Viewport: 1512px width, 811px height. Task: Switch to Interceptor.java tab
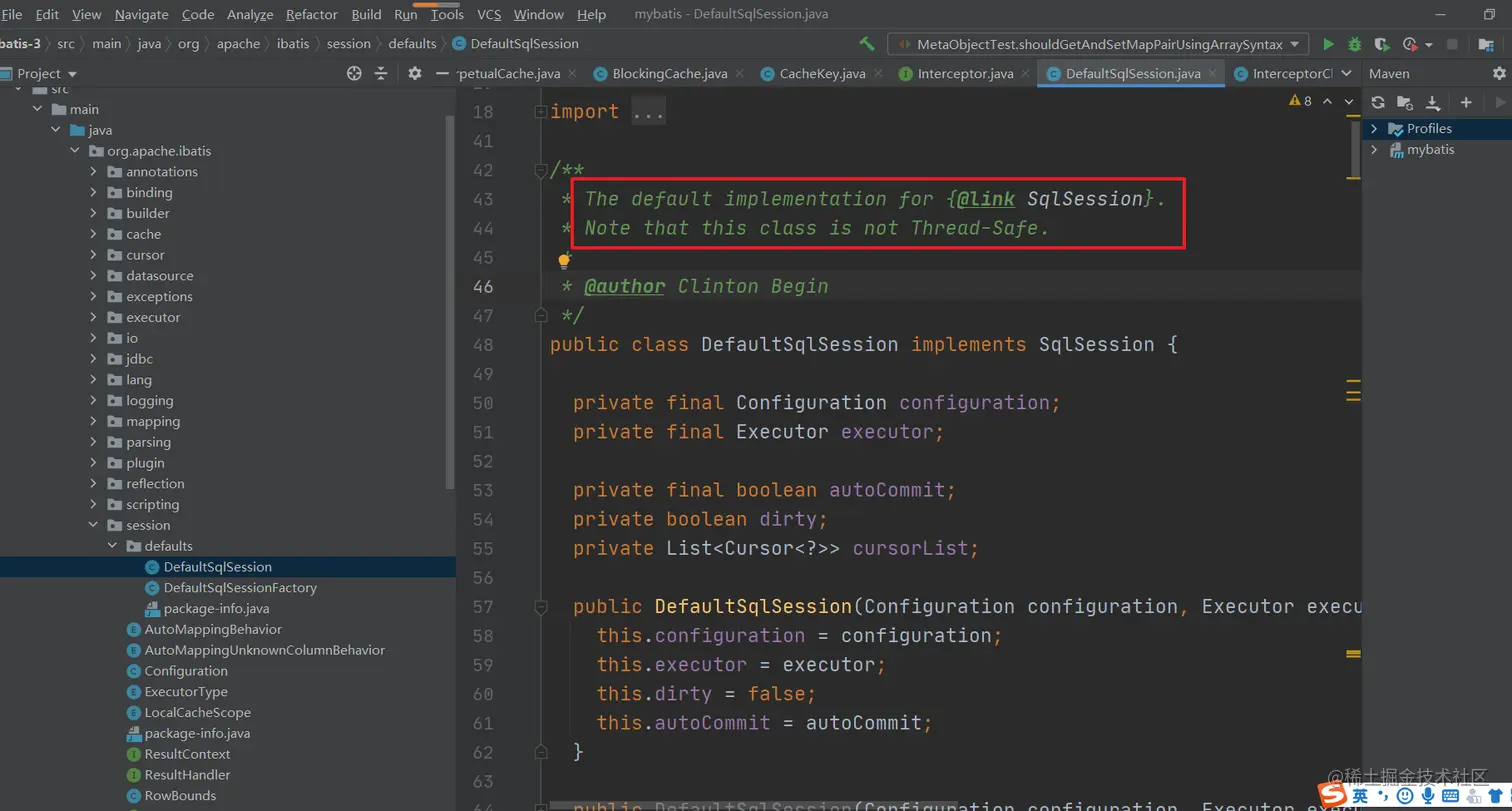(966, 74)
